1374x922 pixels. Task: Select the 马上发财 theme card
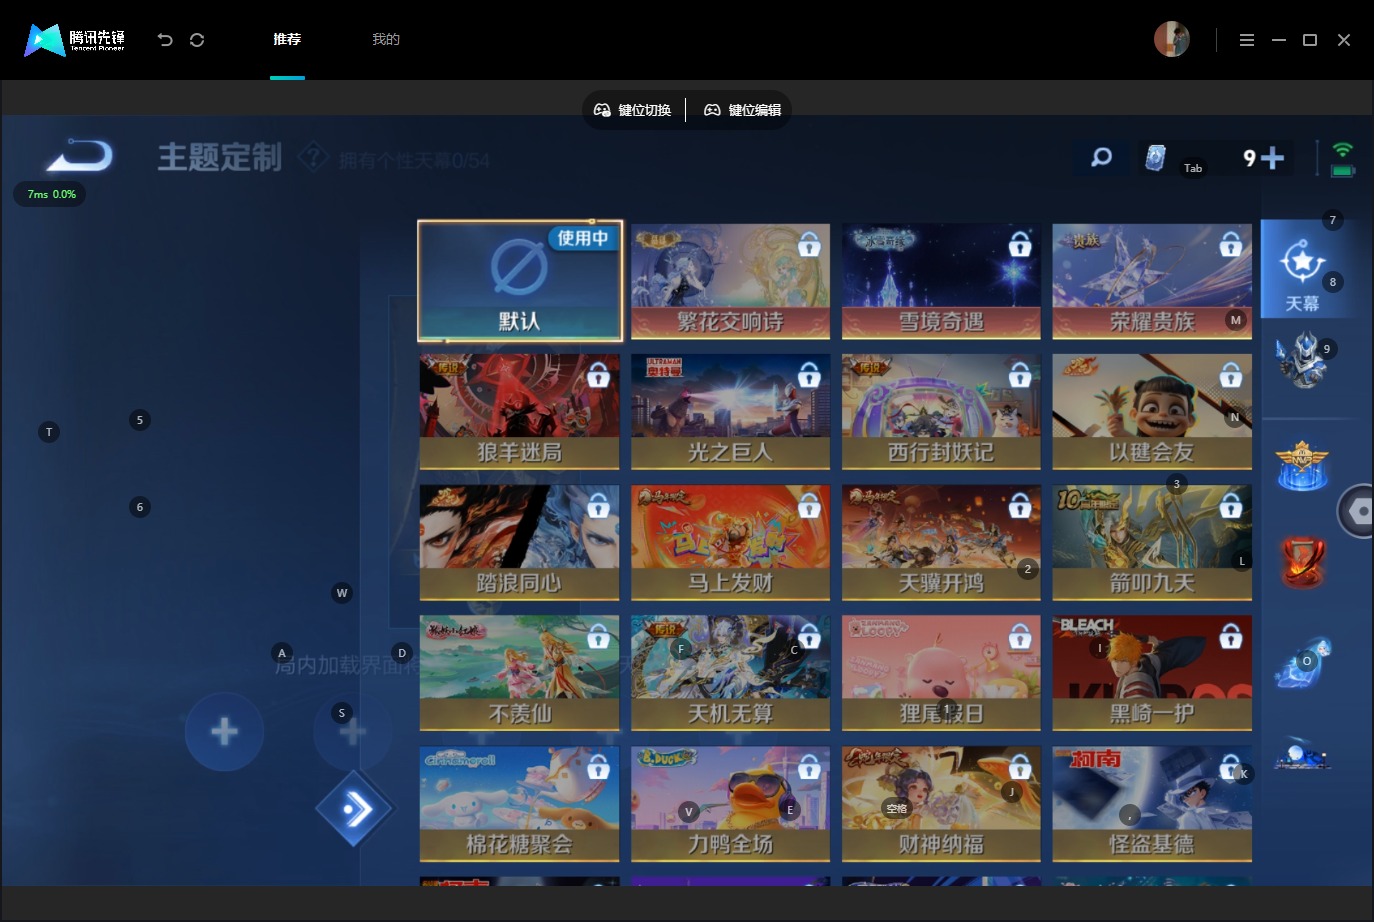[x=731, y=543]
